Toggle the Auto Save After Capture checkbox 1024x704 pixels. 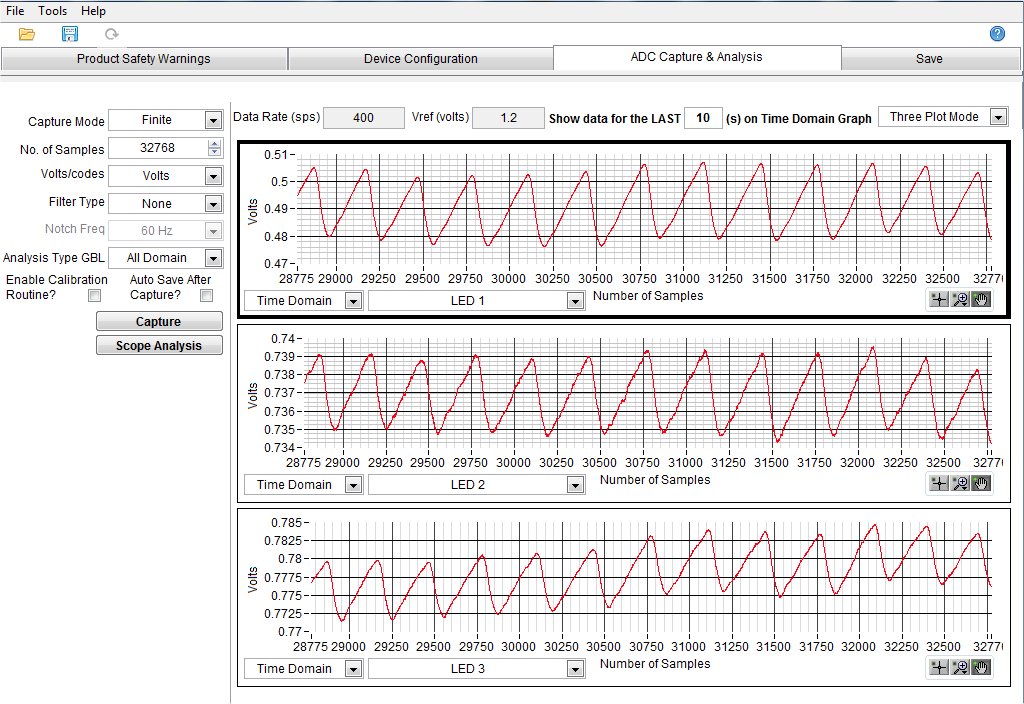(206, 296)
